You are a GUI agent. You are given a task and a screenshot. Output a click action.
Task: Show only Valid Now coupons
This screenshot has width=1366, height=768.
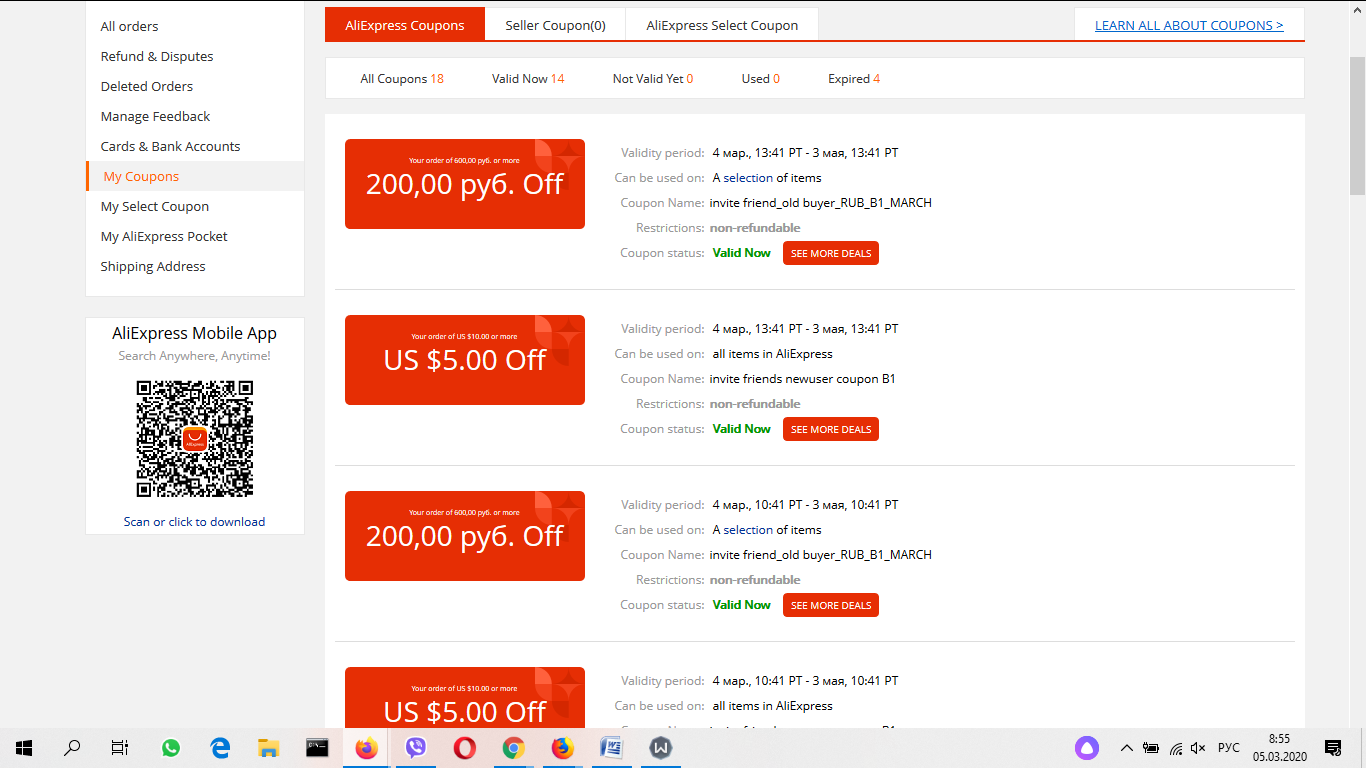(x=528, y=79)
